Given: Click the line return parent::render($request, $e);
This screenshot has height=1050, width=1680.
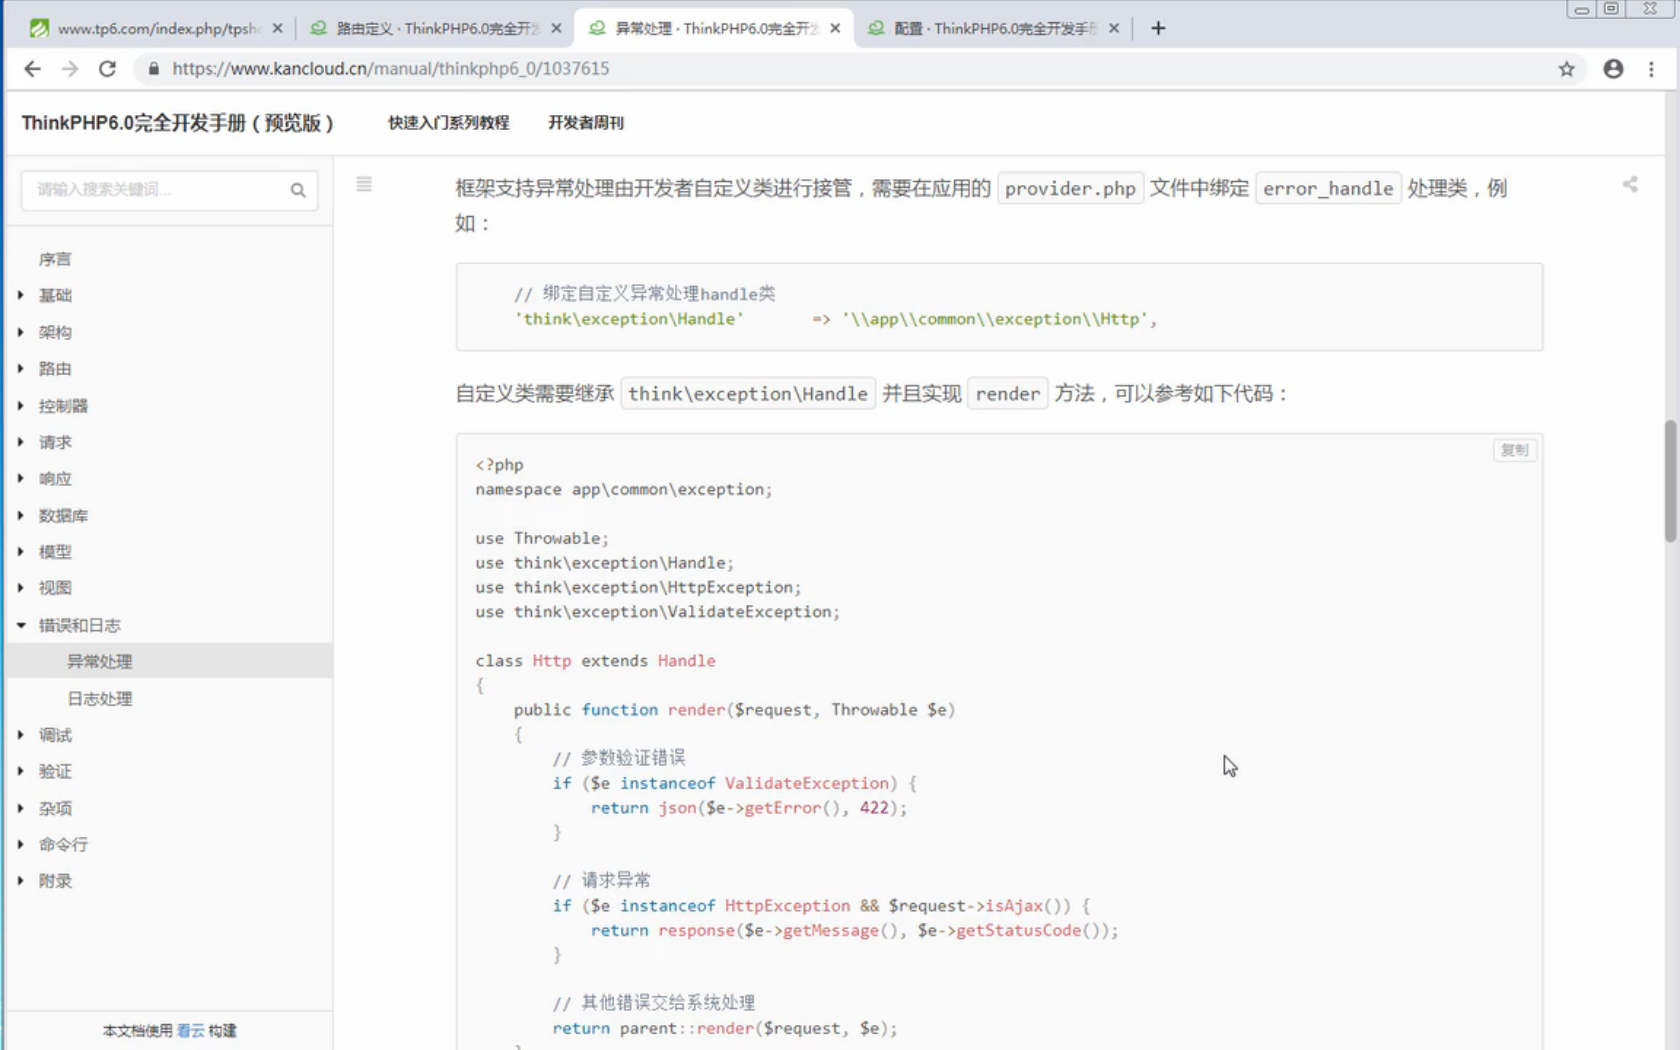Looking at the screenshot, I should click(x=725, y=1028).
